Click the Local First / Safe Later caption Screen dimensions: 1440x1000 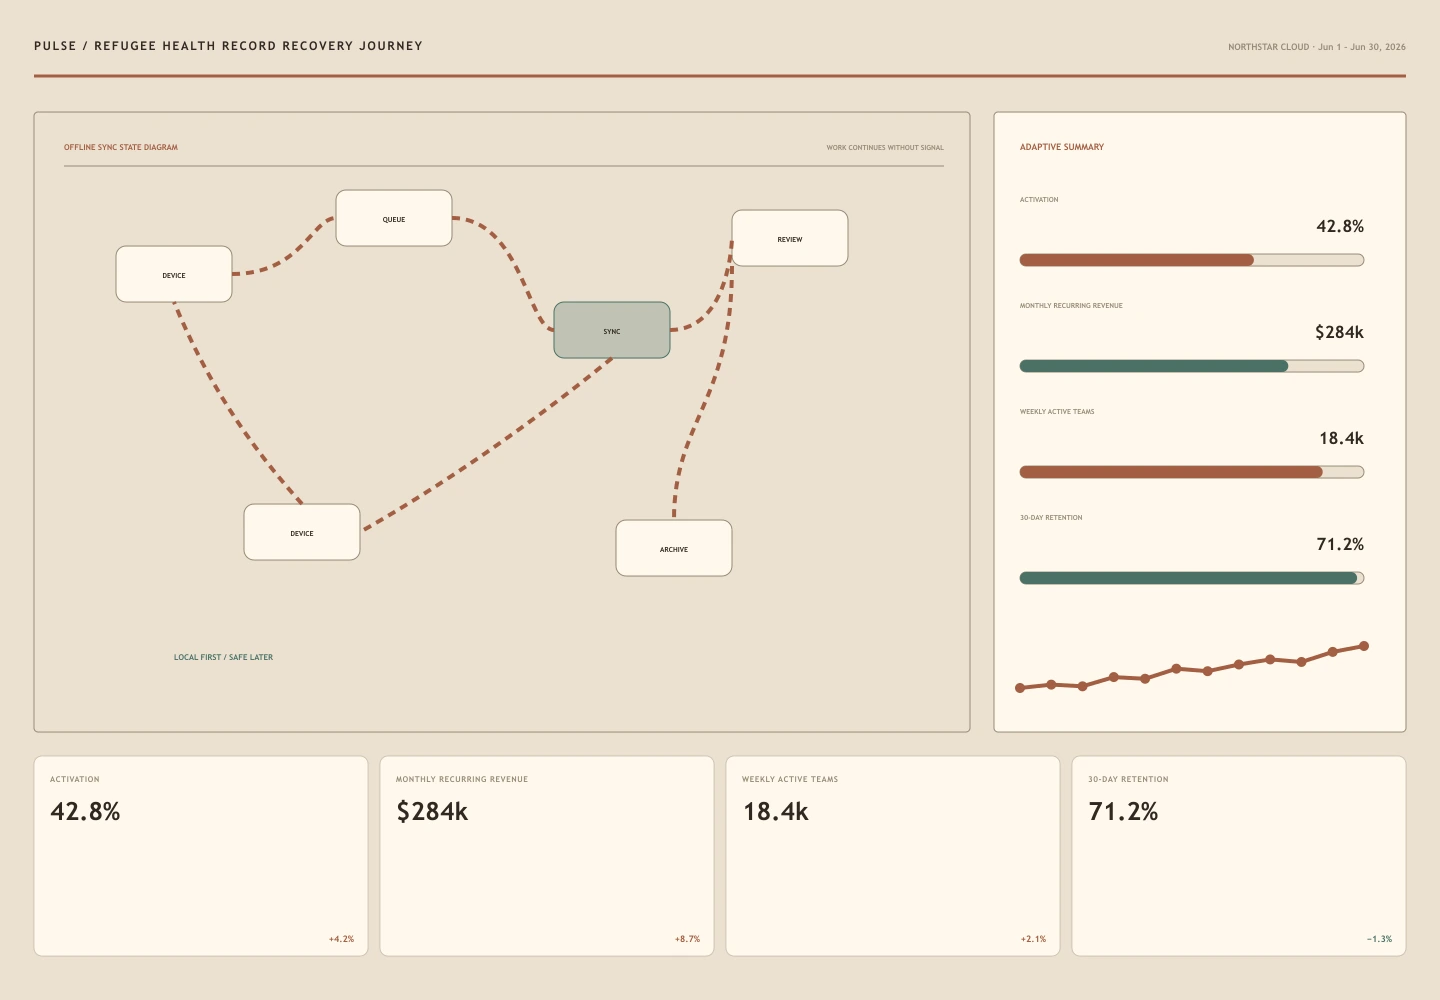pos(223,657)
